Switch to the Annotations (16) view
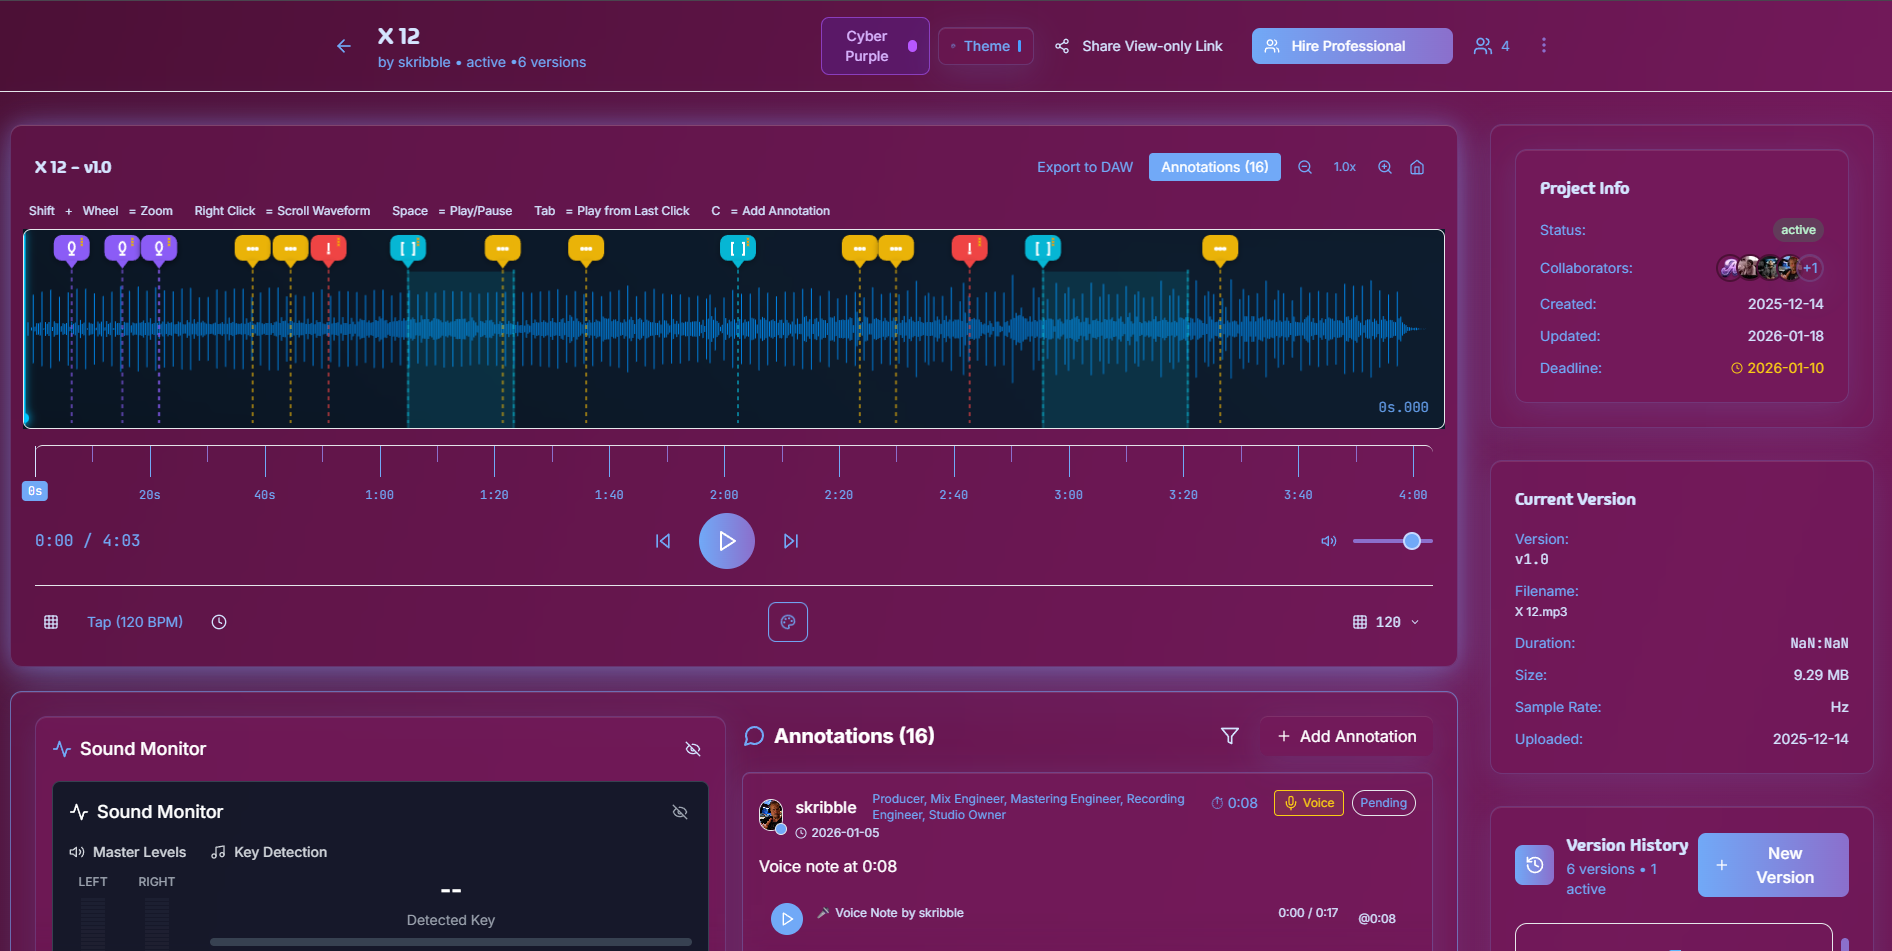 [x=1214, y=166]
